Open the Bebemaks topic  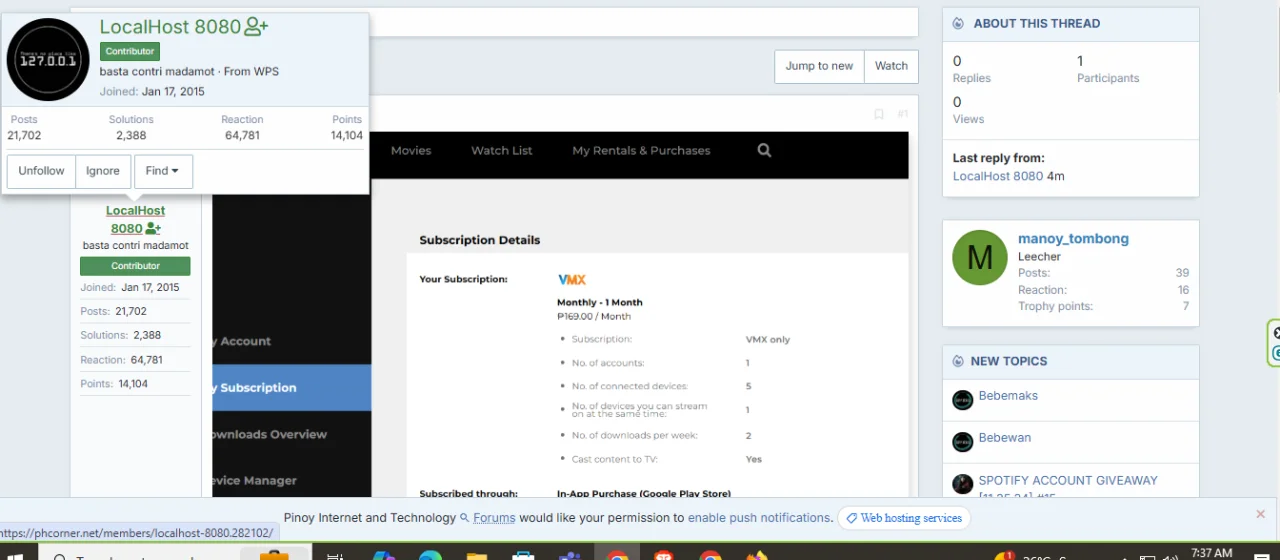click(x=1008, y=396)
